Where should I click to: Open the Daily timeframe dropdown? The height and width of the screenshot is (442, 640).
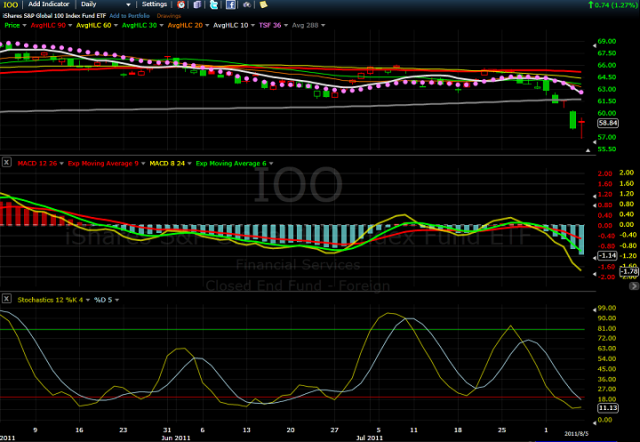pyautogui.click(x=105, y=4)
